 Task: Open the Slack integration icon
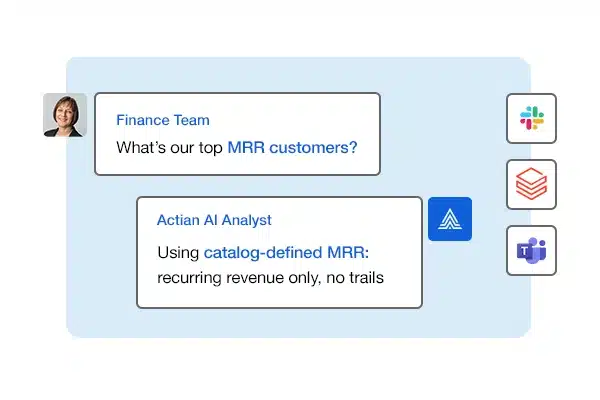pos(531,119)
